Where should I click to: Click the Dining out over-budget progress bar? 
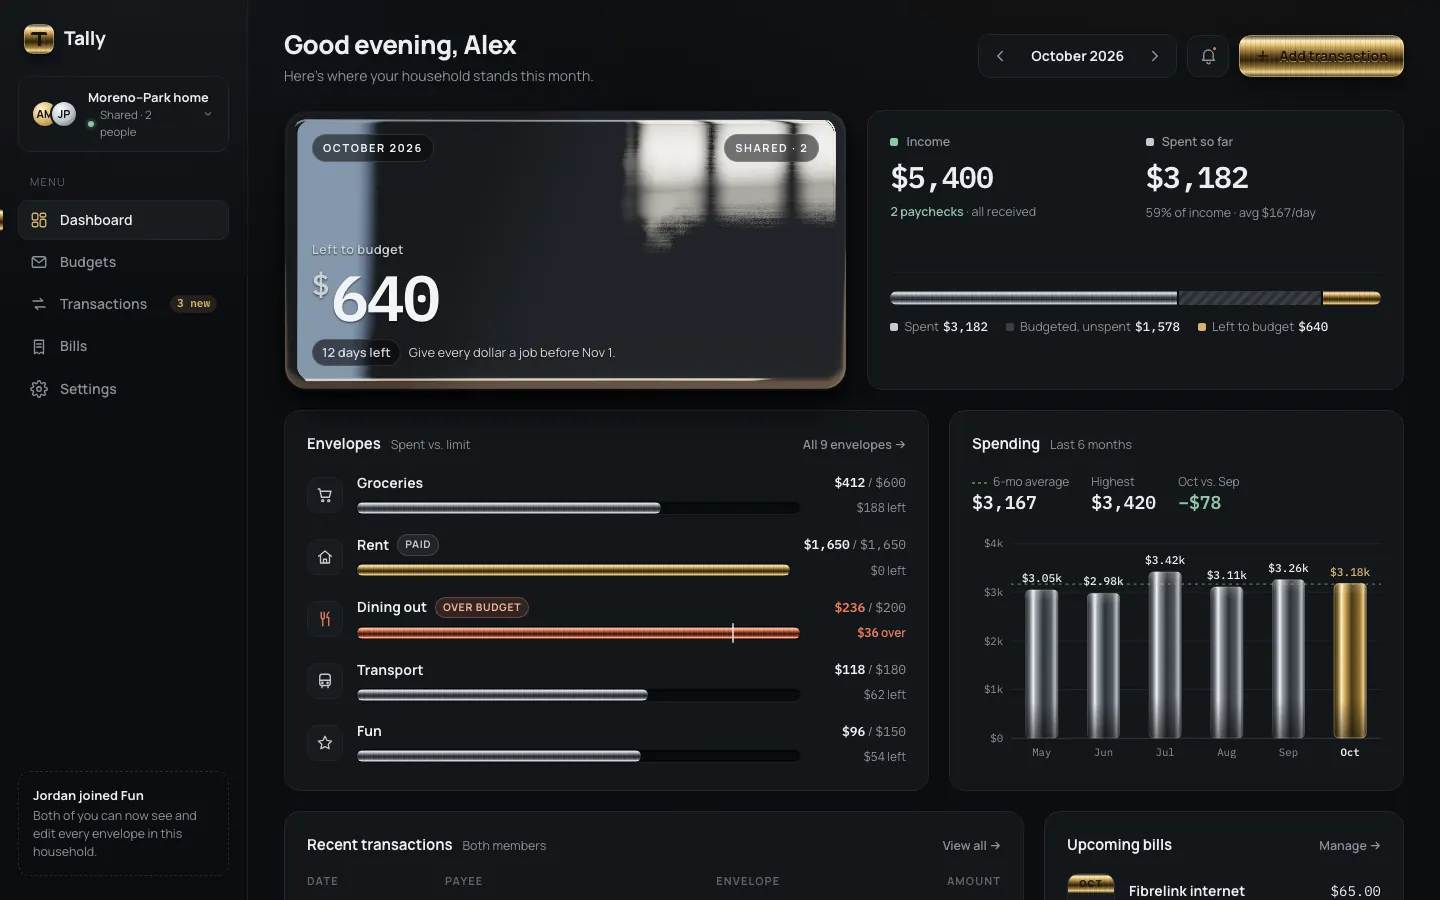[x=578, y=633]
